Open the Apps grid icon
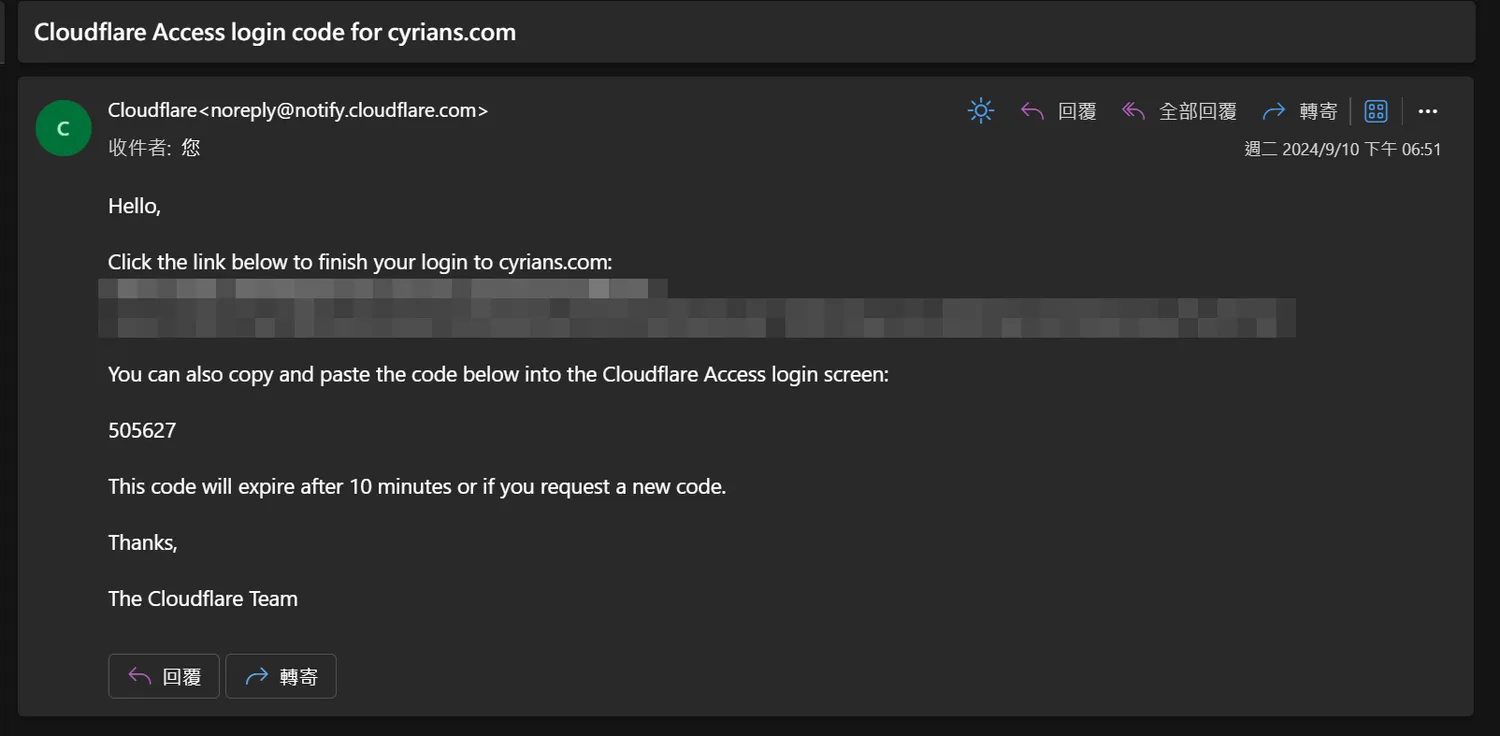Screen dimensions: 1500x736 (x=1376, y=111)
